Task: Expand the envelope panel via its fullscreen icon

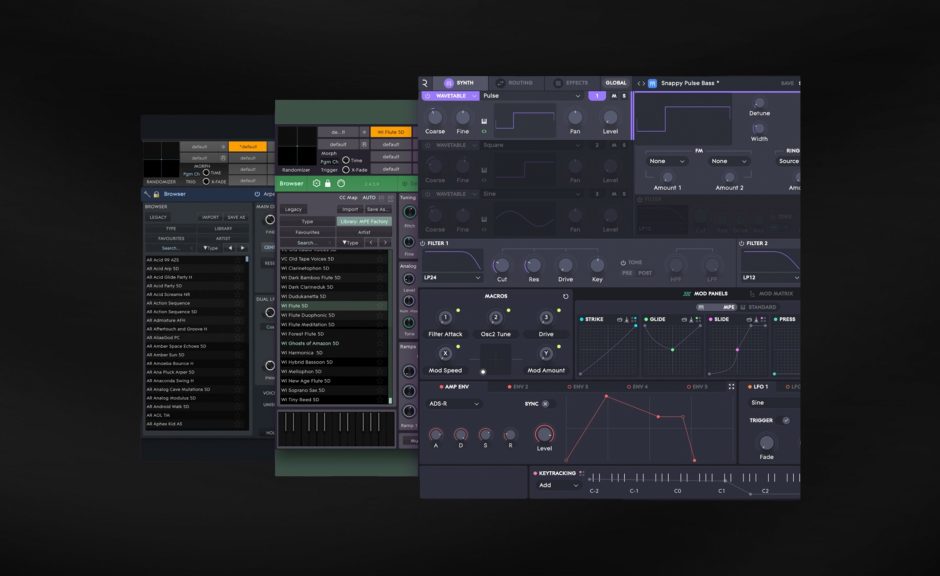Action: point(730,386)
